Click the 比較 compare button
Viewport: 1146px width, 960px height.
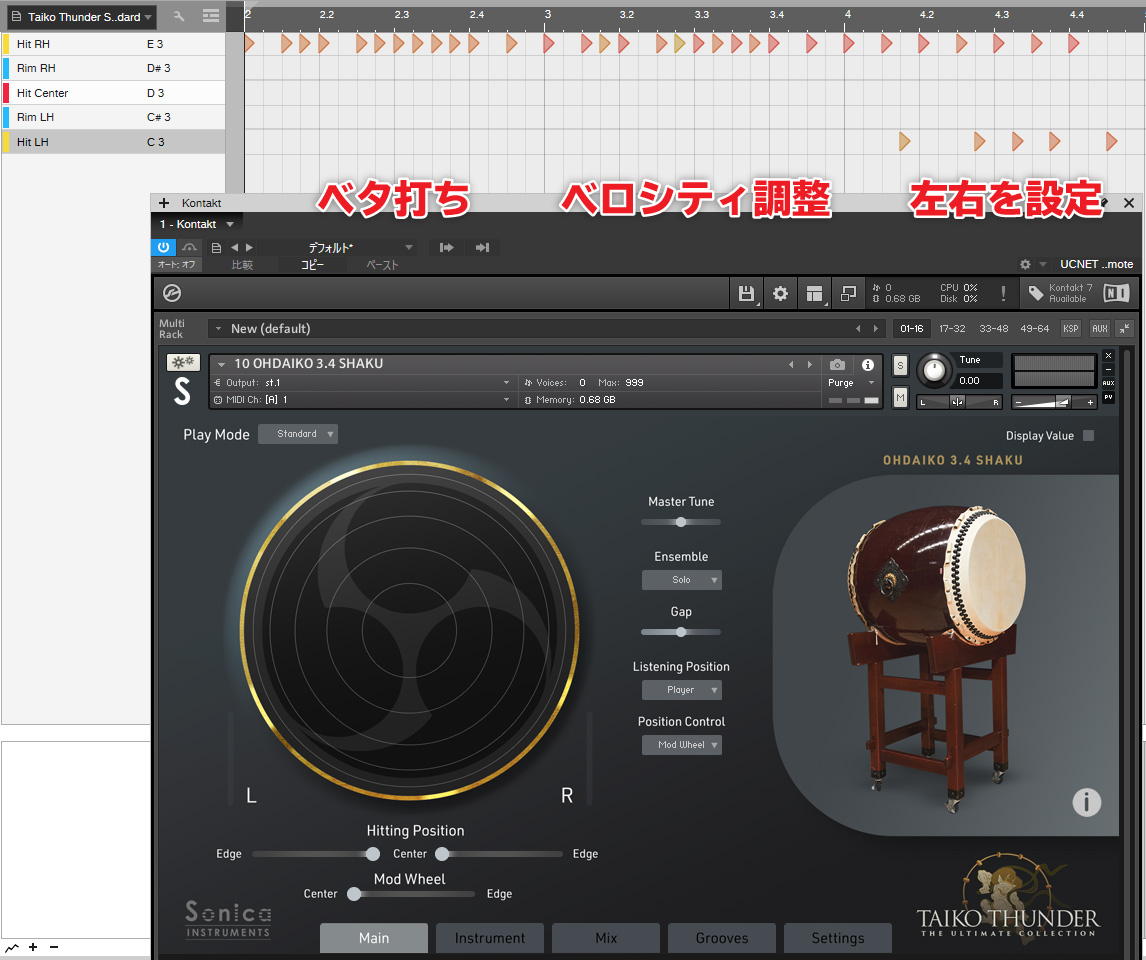(242, 265)
